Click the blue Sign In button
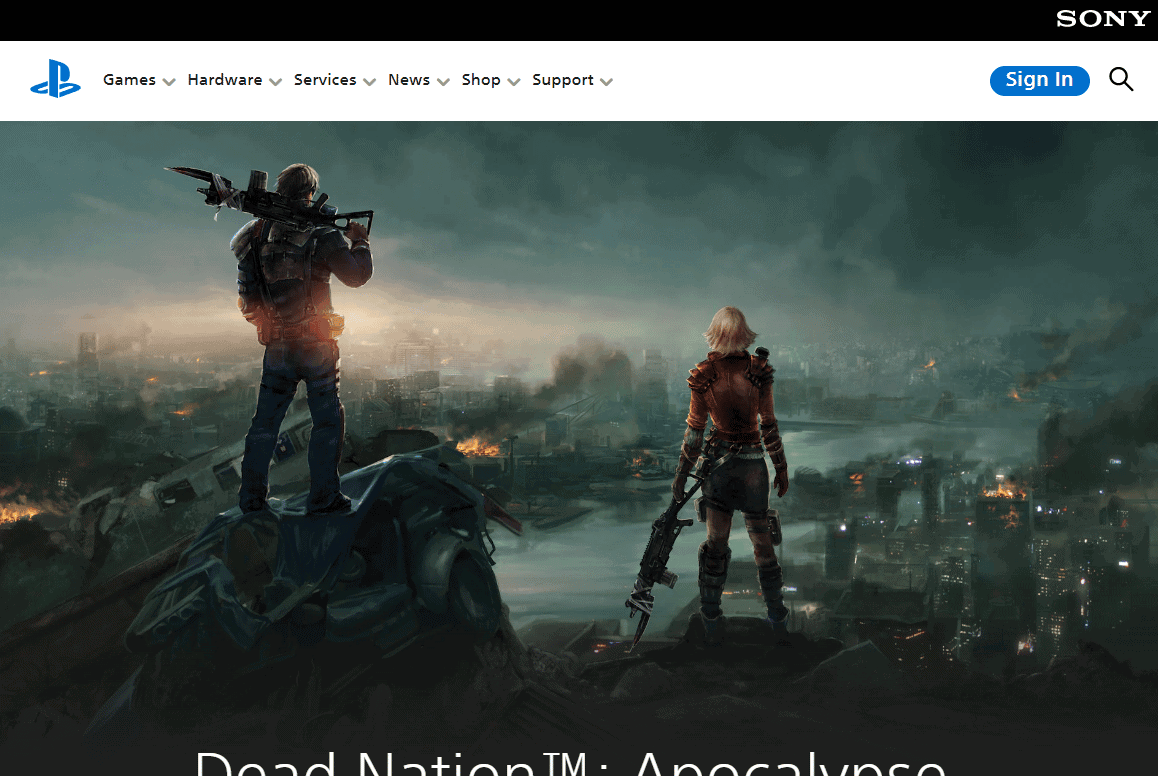 coord(1039,81)
